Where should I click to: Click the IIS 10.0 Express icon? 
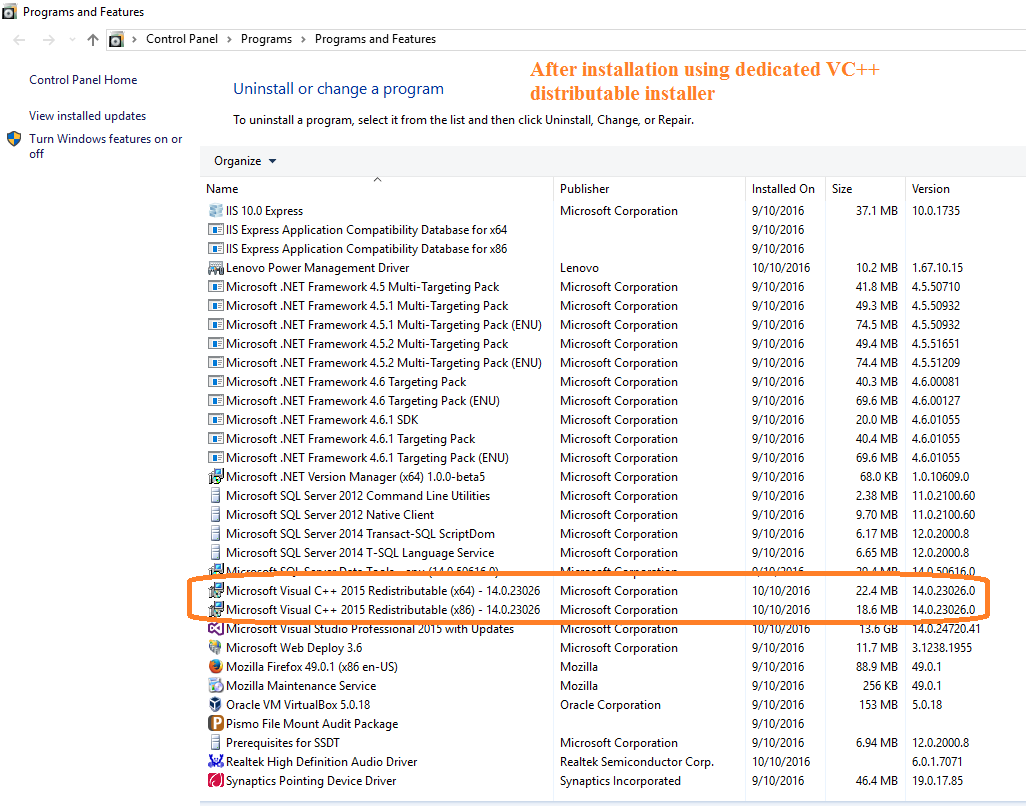218,210
